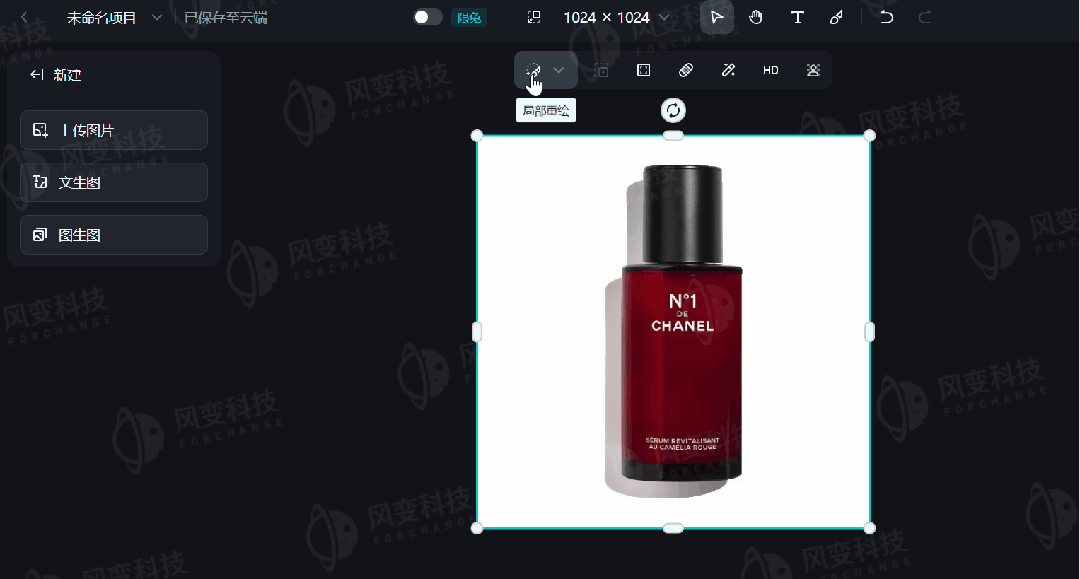Click the 上传图片 upload image button
Viewport: 1080px width, 579px height.
(x=114, y=130)
